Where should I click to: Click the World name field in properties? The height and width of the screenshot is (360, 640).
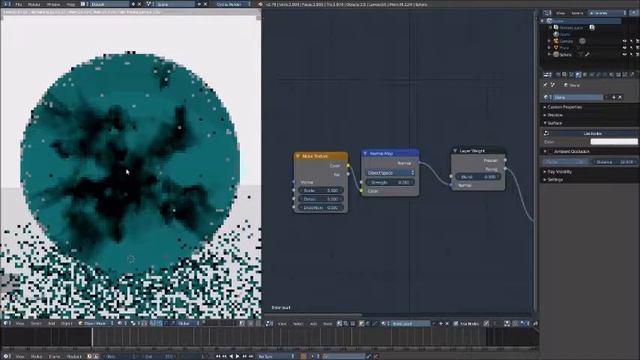pos(578,98)
